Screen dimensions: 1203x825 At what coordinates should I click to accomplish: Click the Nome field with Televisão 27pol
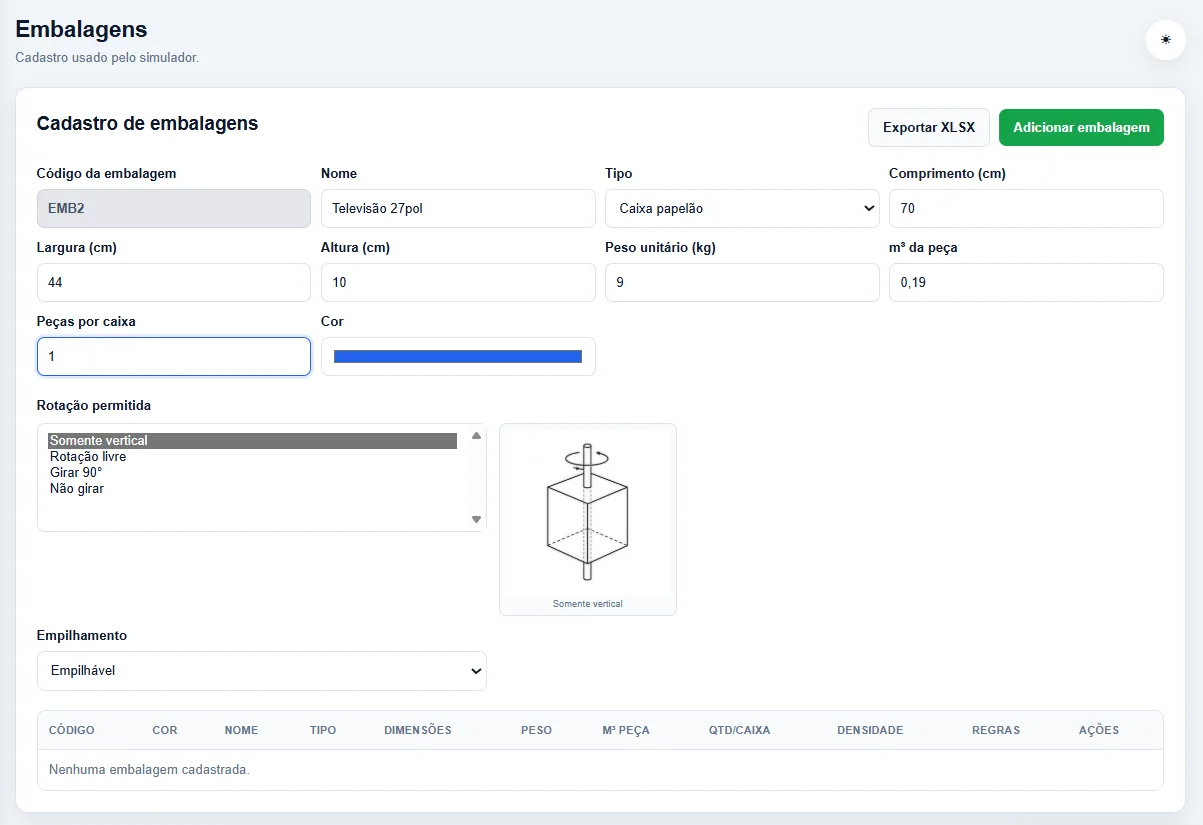(458, 209)
